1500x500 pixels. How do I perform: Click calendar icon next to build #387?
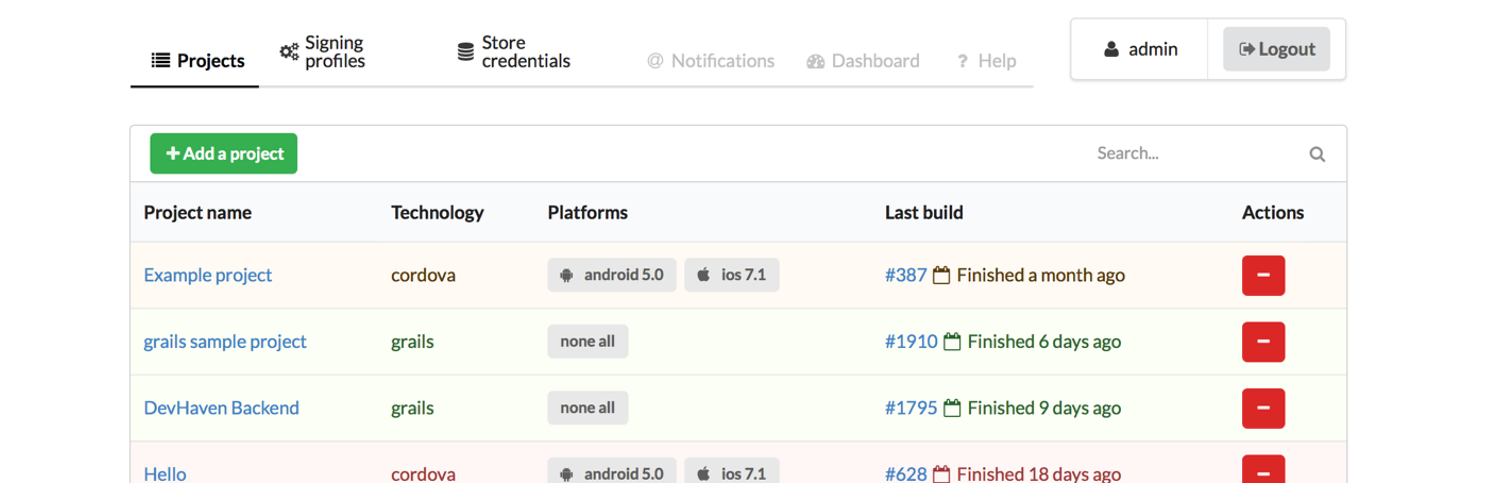tap(941, 275)
